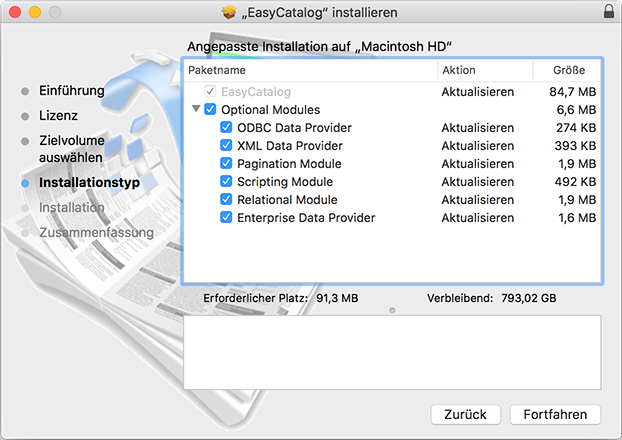Image resolution: width=622 pixels, height=440 pixels.
Task: Click the greyed-out EasyCatalog checkbox
Action: coord(210,91)
